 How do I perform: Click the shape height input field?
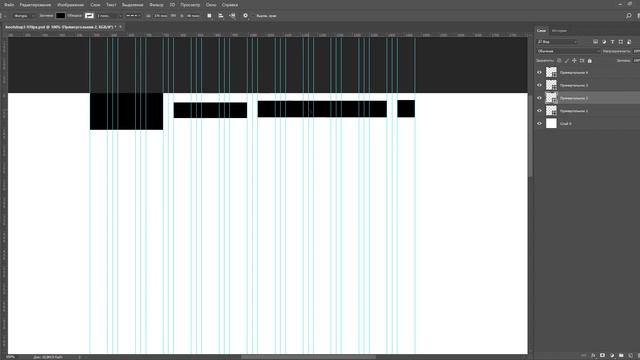tap(193, 16)
